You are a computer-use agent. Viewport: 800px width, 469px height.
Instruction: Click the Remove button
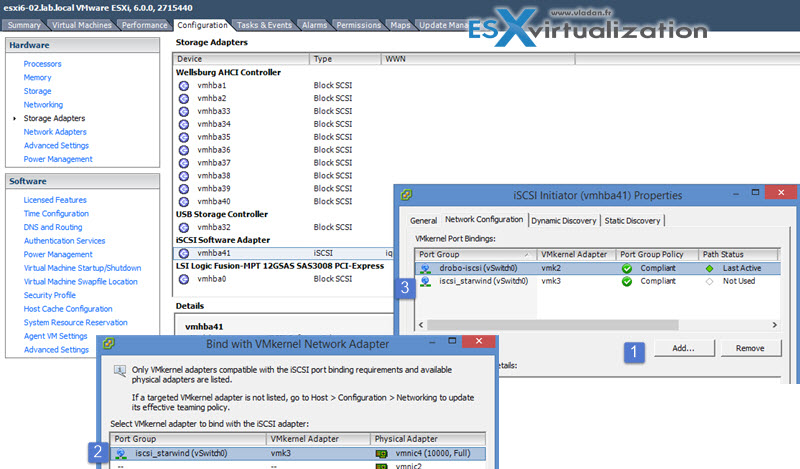pyautogui.click(x=750, y=348)
